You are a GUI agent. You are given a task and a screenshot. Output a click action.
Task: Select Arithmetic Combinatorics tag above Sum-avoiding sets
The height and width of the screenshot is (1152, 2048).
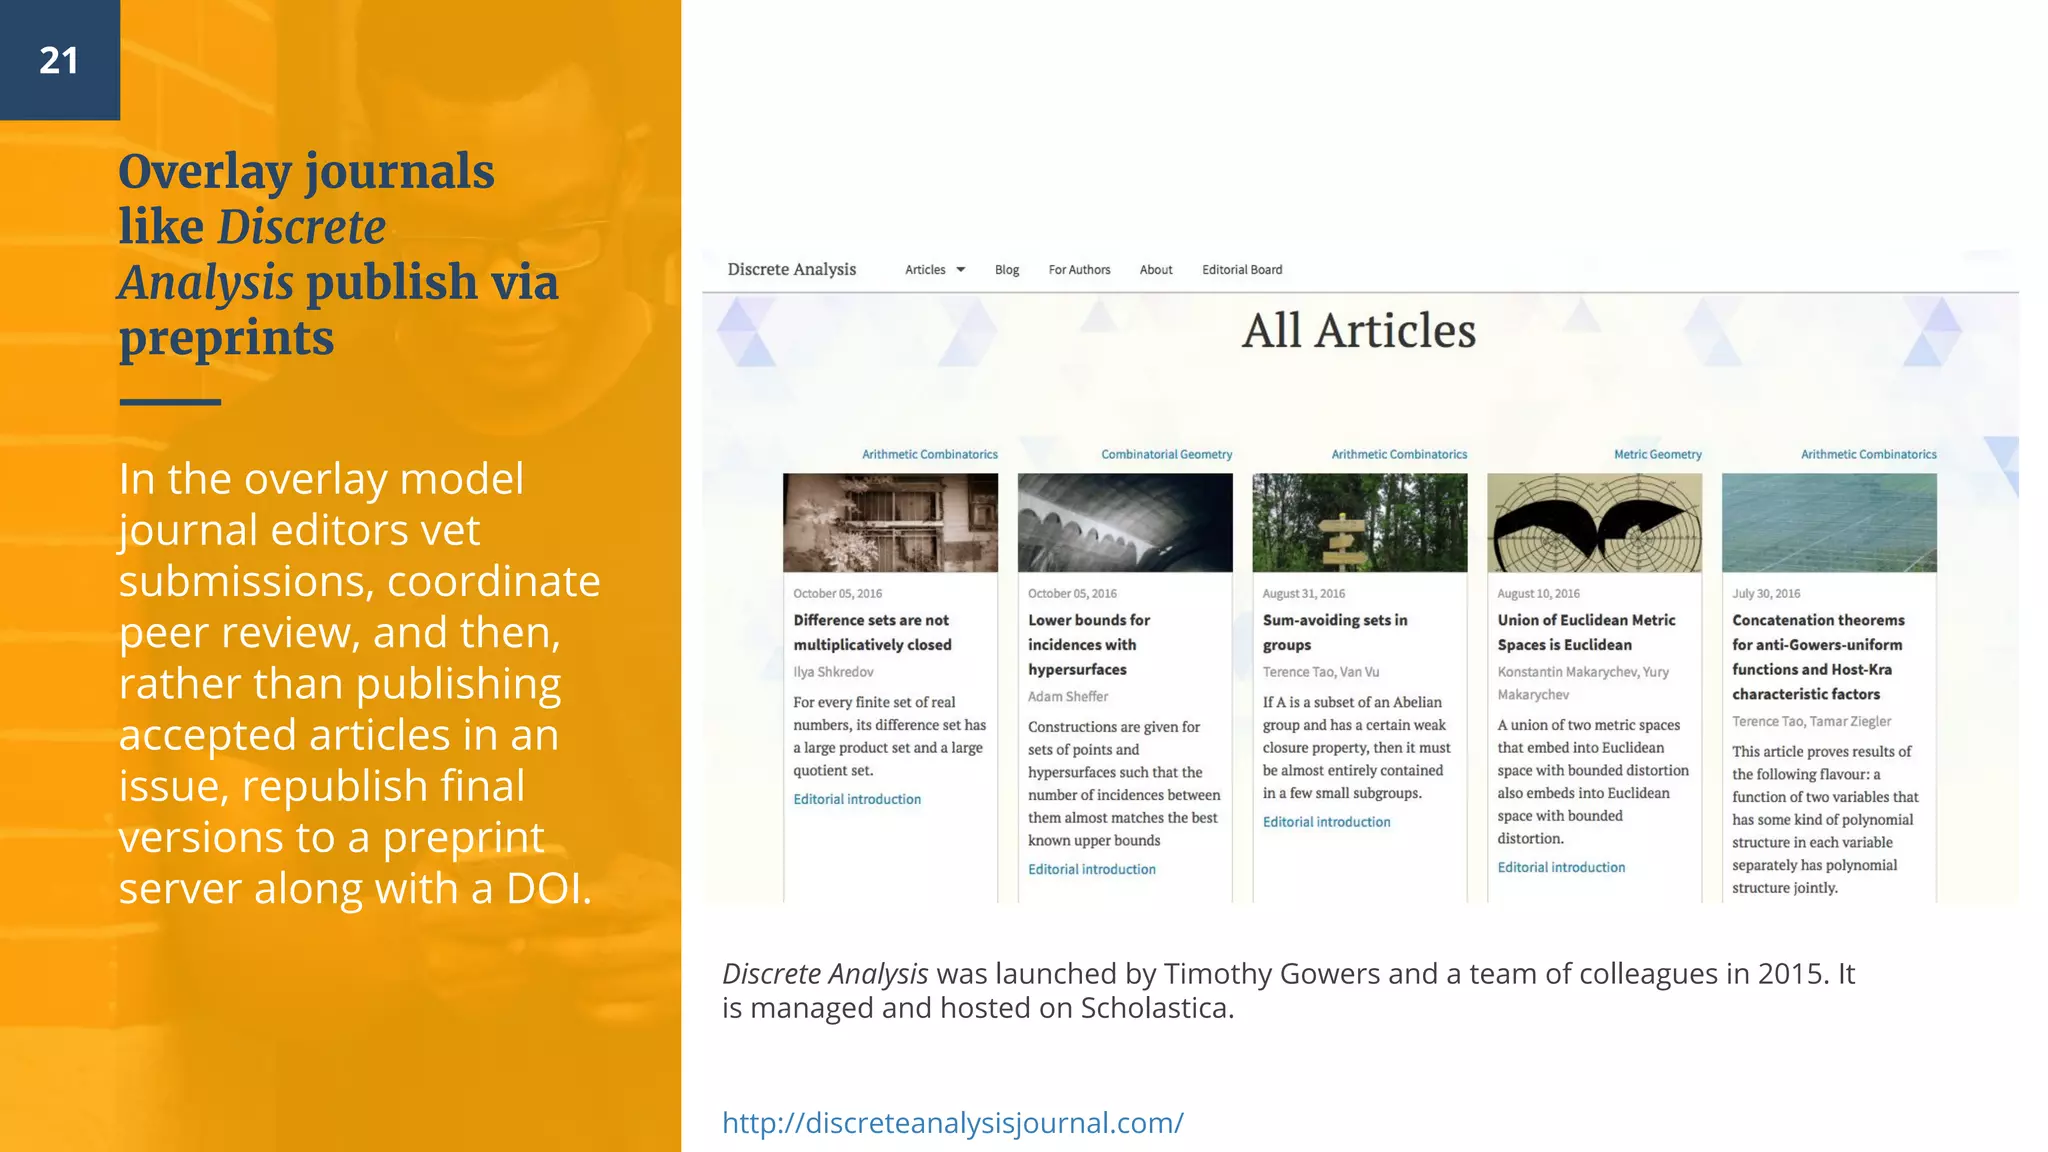tap(1399, 454)
